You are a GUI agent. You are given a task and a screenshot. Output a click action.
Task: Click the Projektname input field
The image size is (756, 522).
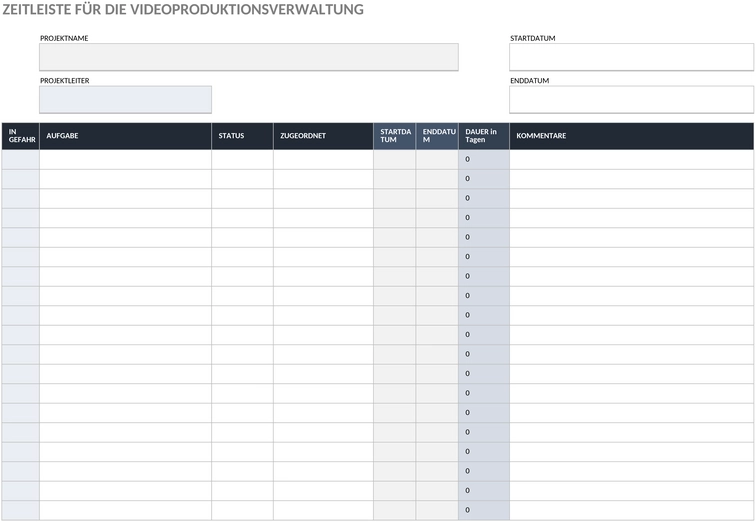coord(249,57)
